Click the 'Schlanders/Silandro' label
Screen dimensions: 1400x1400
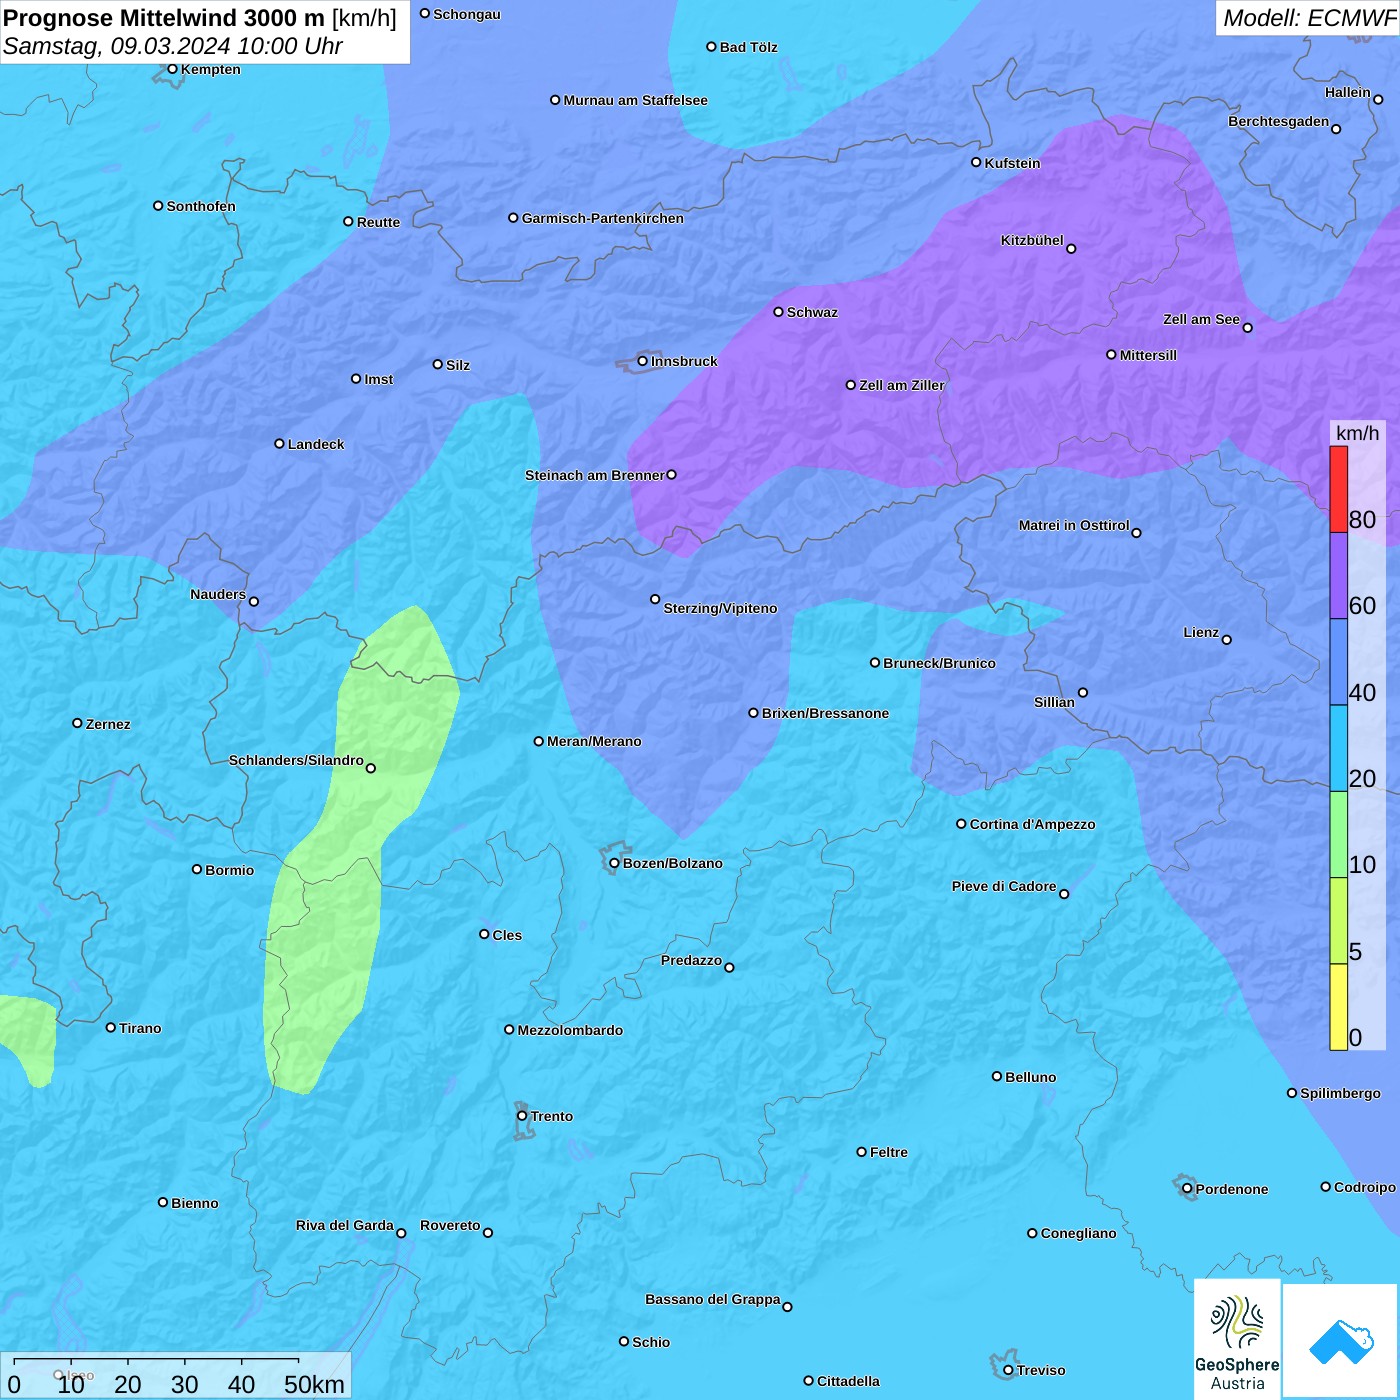pyautogui.click(x=296, y=760)
